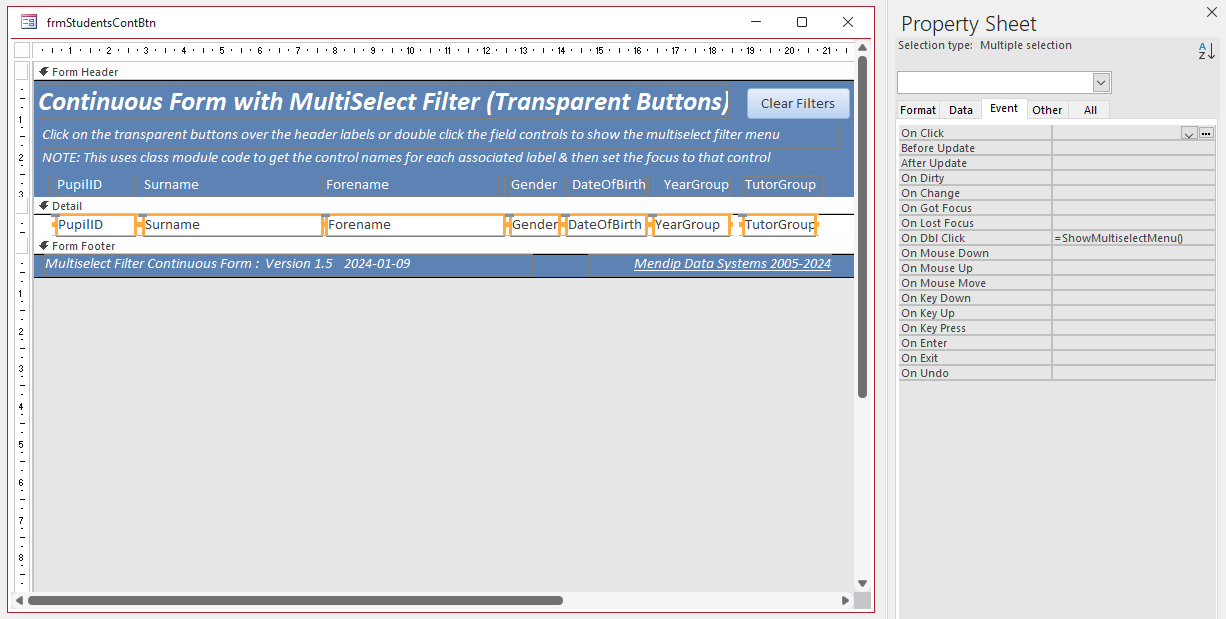Select the YearGroup header label
1226x619 pixels.
pyautogui.click(x=694, y=184)
